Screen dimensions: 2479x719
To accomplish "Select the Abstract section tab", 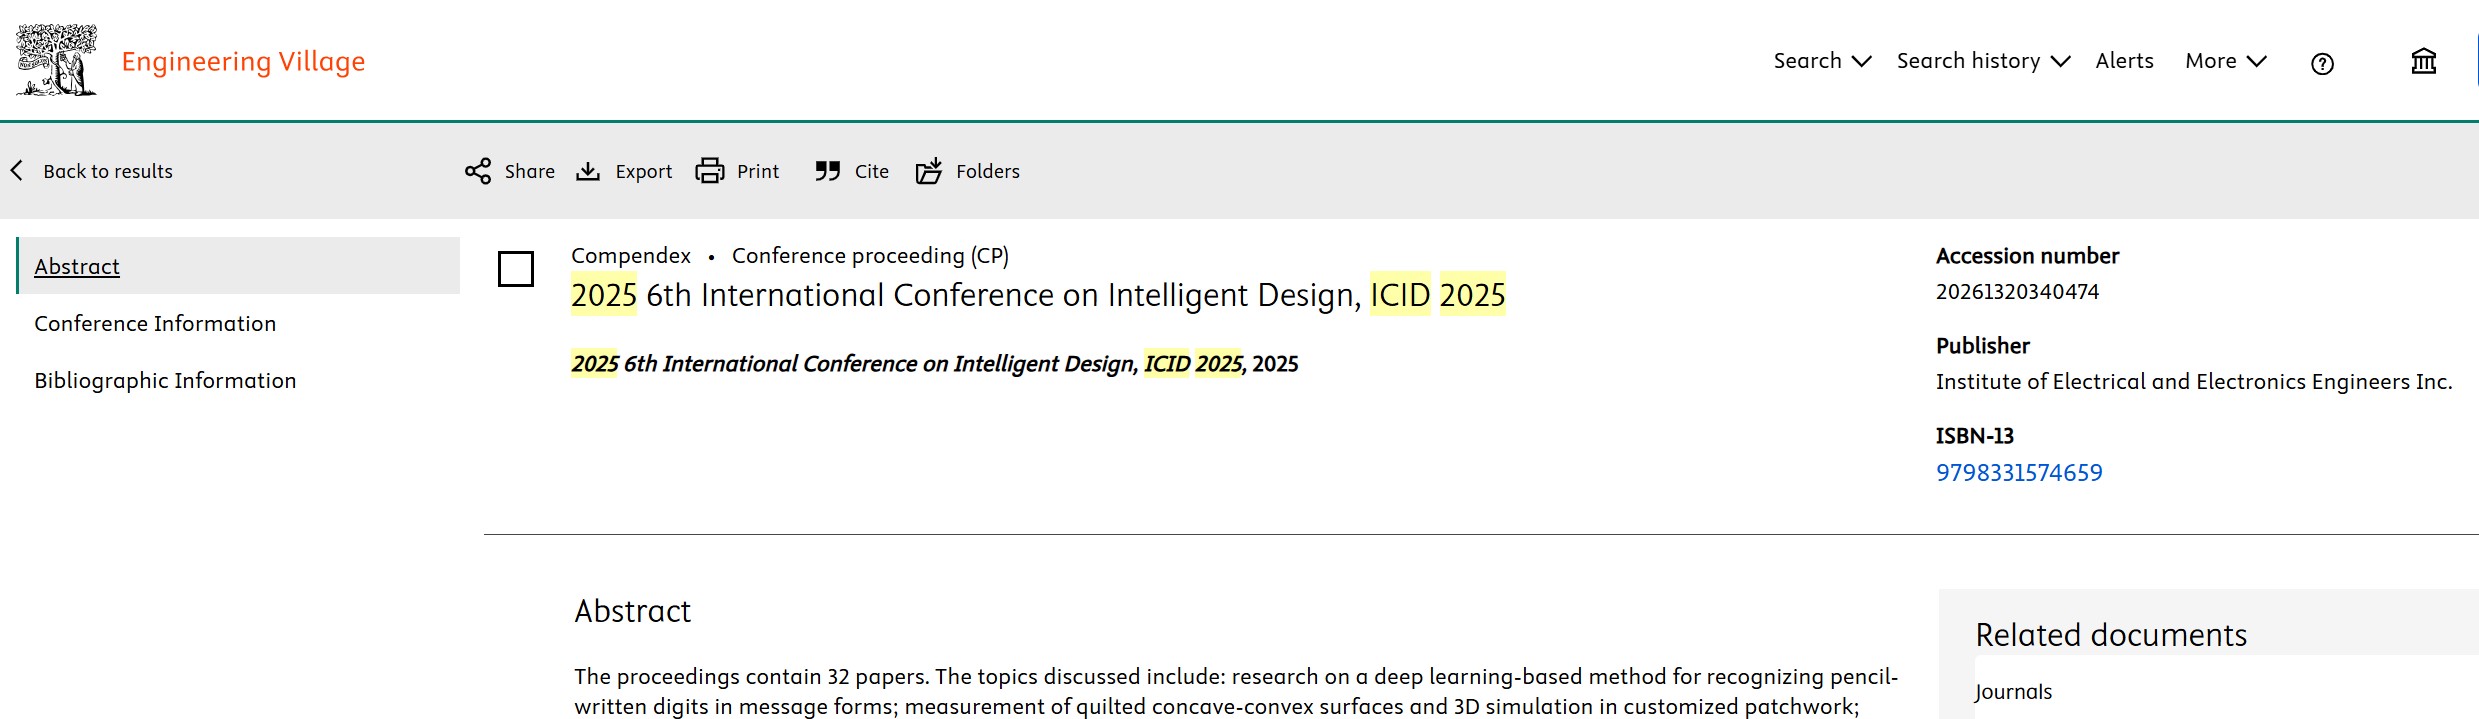I will tap(238, 266).
